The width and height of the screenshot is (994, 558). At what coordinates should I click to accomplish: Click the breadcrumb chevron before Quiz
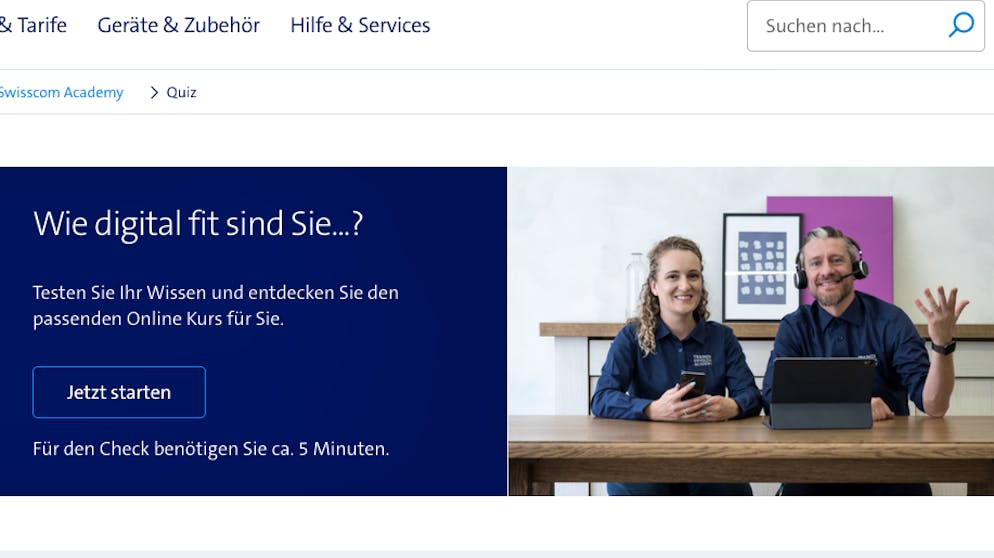tap(154, 93)
